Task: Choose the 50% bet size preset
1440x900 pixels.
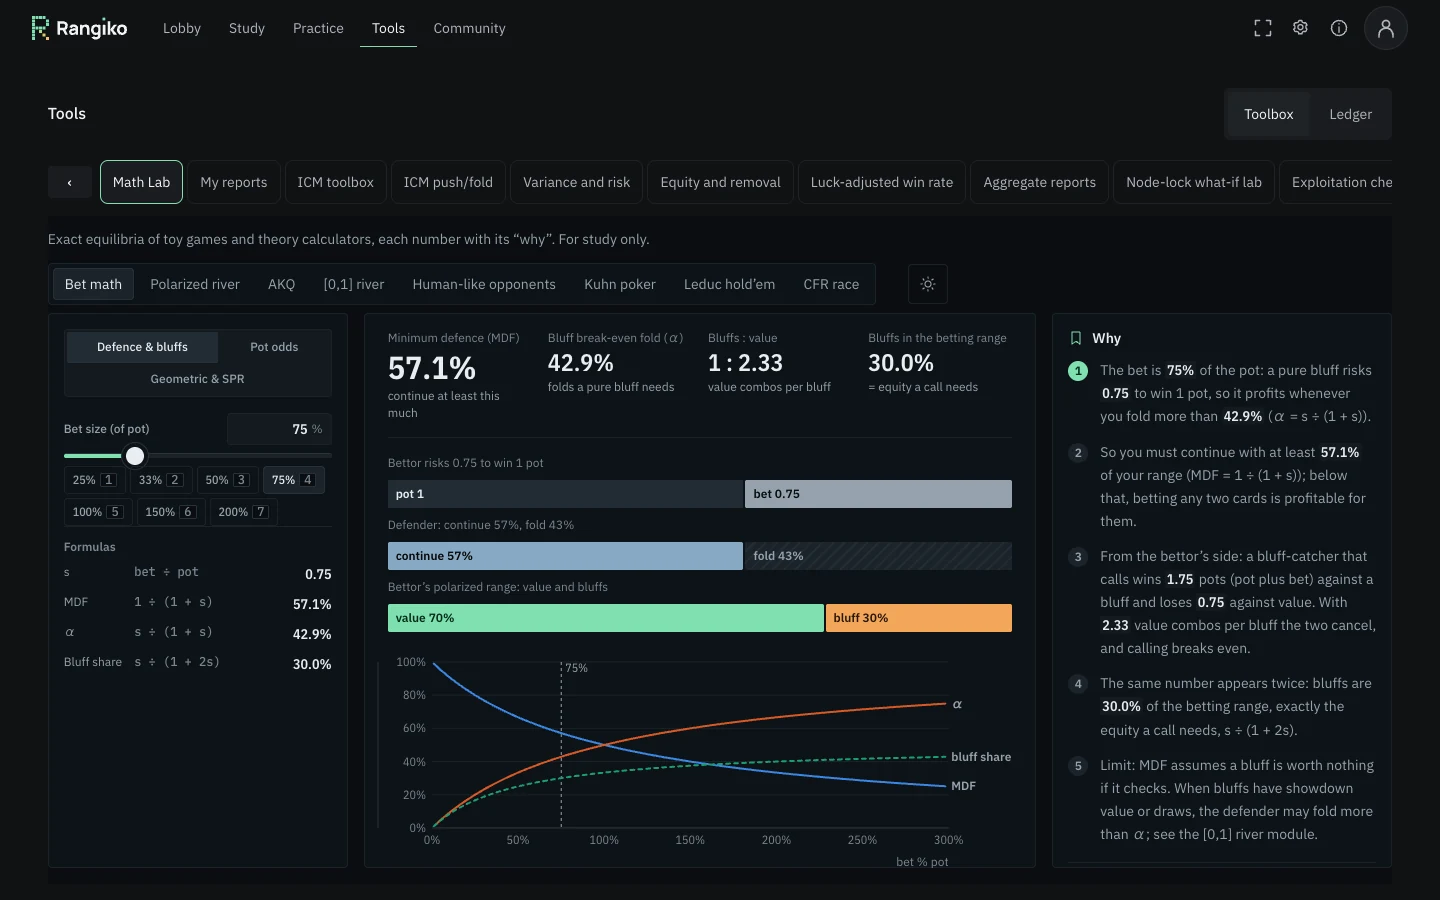Action: click(x=227, y=480)
